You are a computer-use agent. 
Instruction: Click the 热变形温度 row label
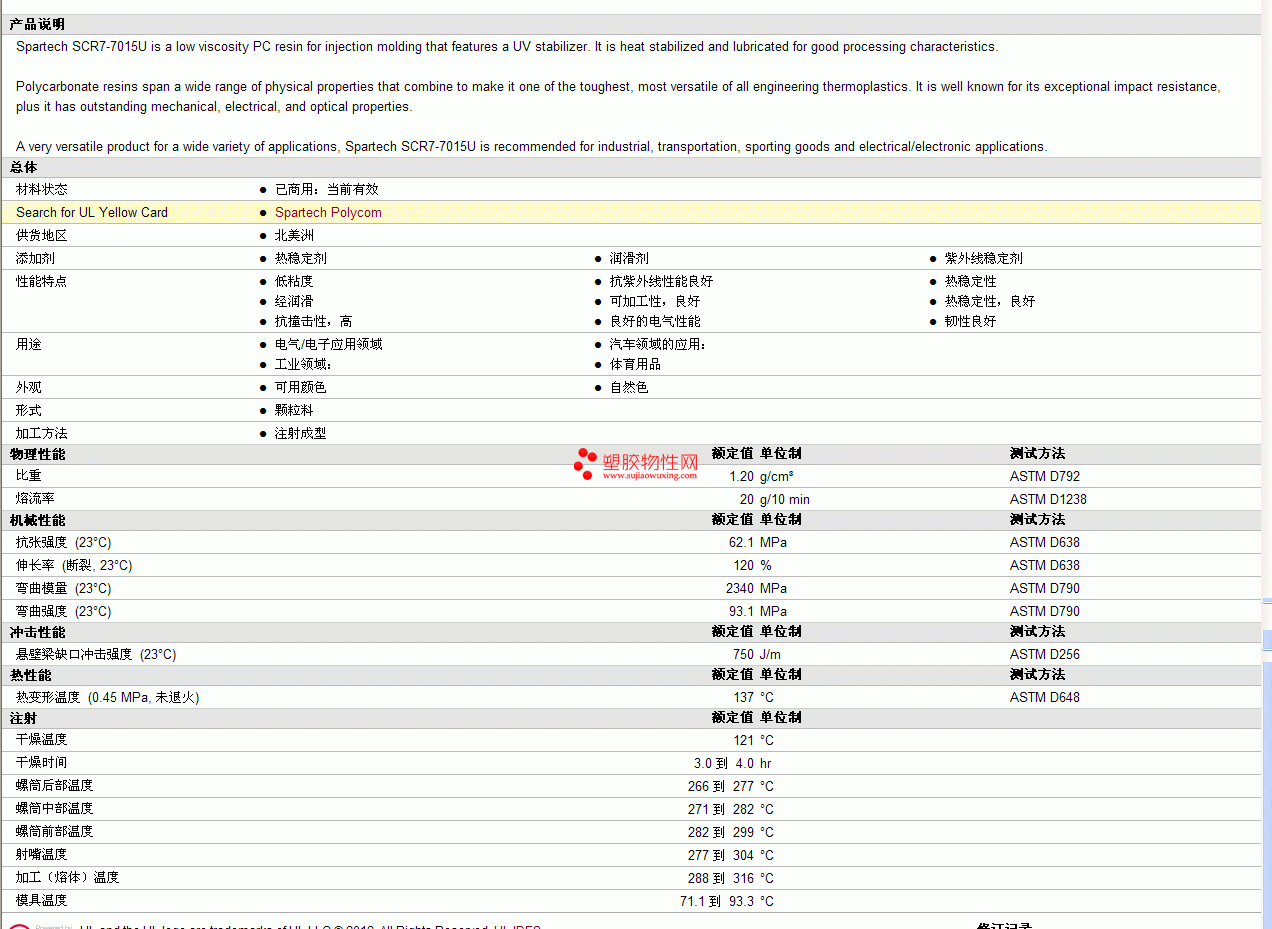[x=108, y=697]
